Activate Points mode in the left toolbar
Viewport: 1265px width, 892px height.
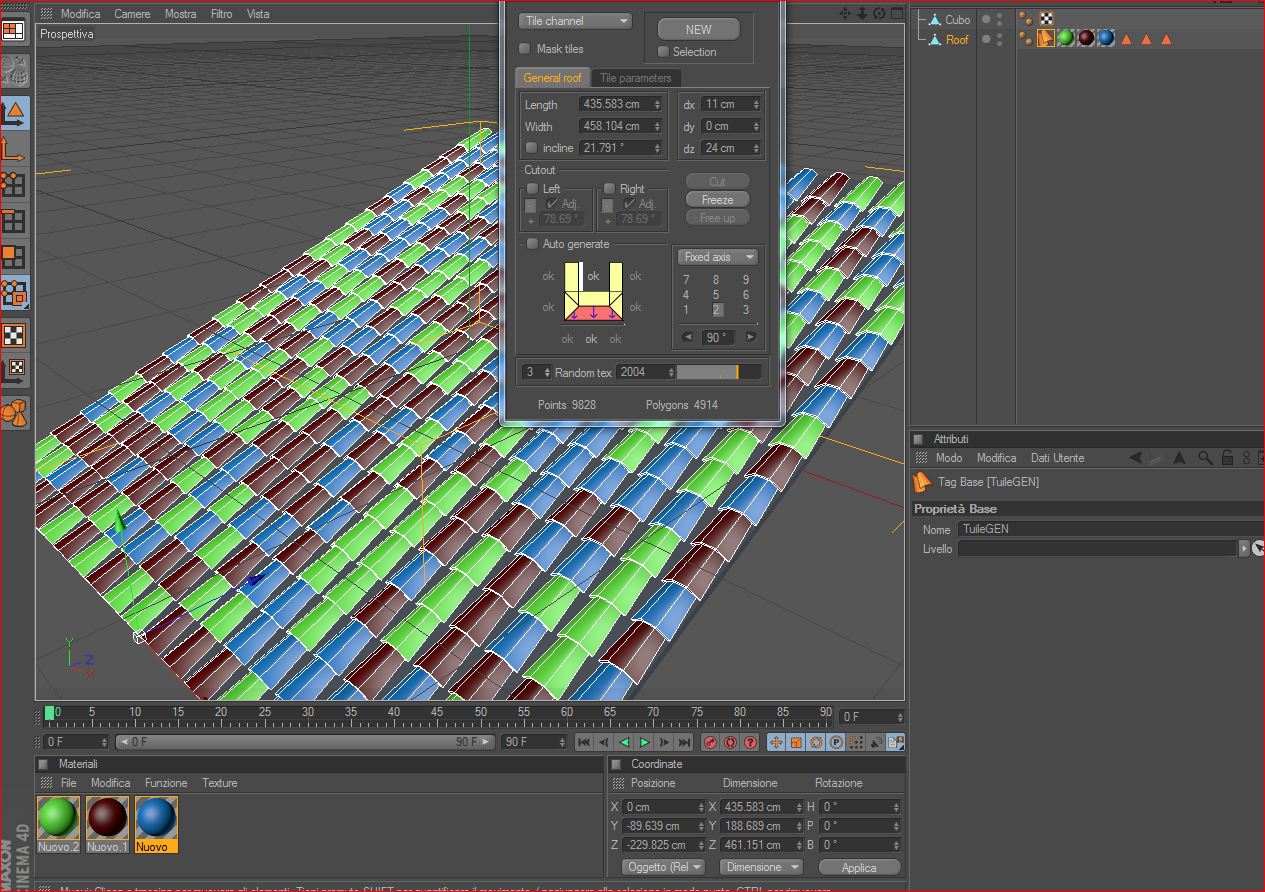coord(14,184)
